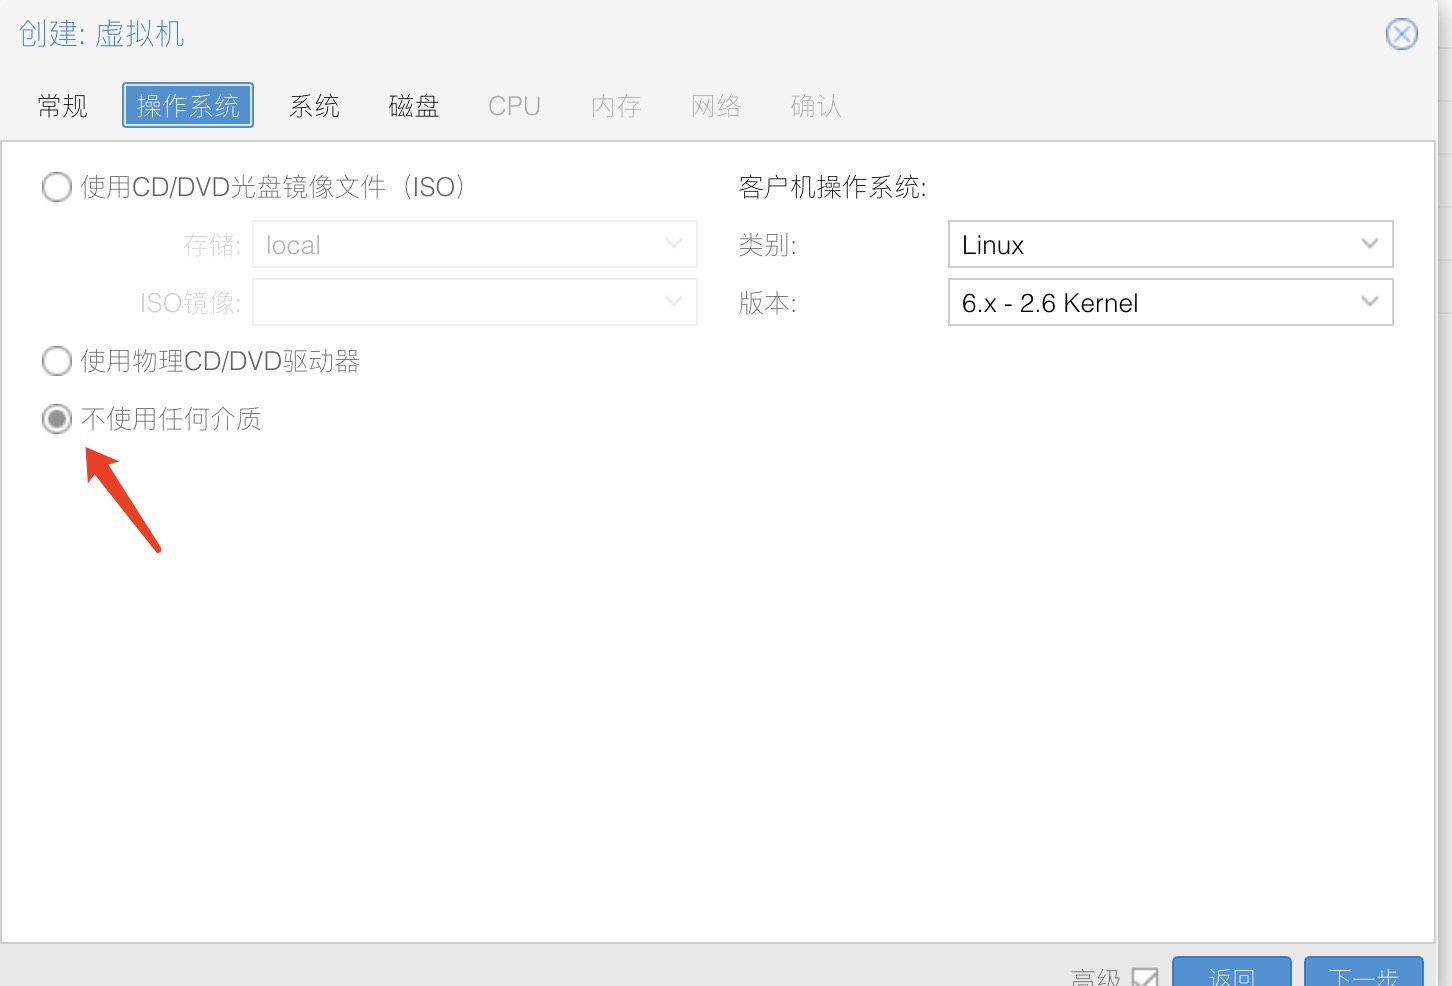1452x986 pixels.
Task: Switch to the 网络 tab
Action: 716,106
